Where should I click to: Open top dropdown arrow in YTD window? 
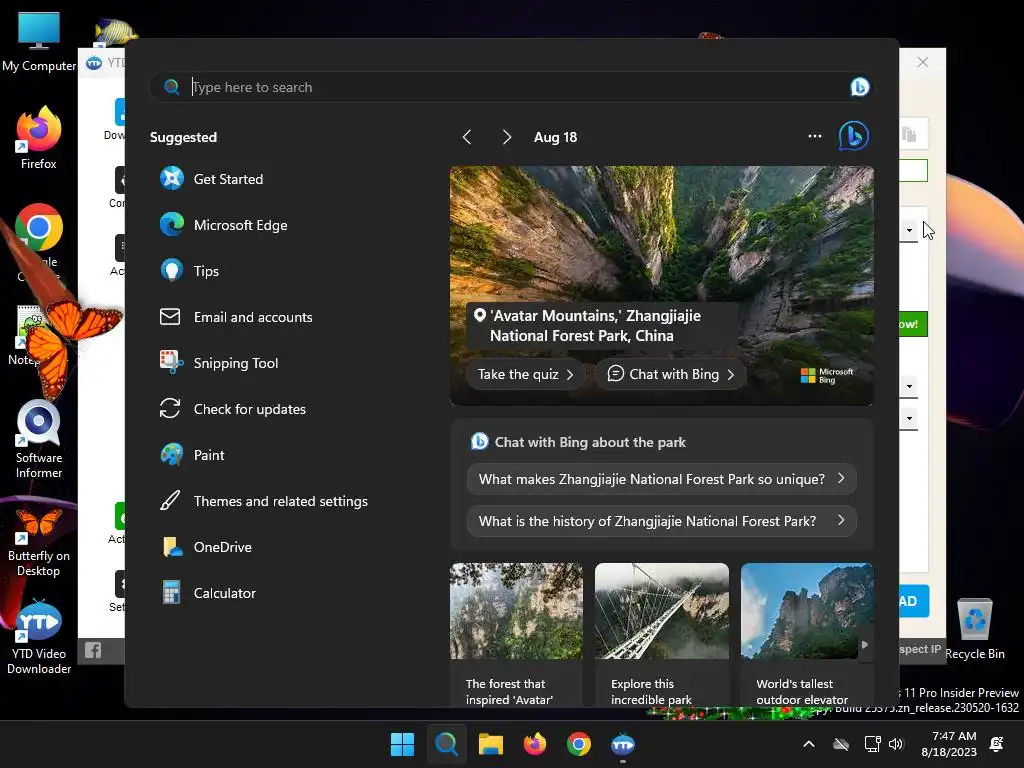pyautogui.click(x=909, y=230)
